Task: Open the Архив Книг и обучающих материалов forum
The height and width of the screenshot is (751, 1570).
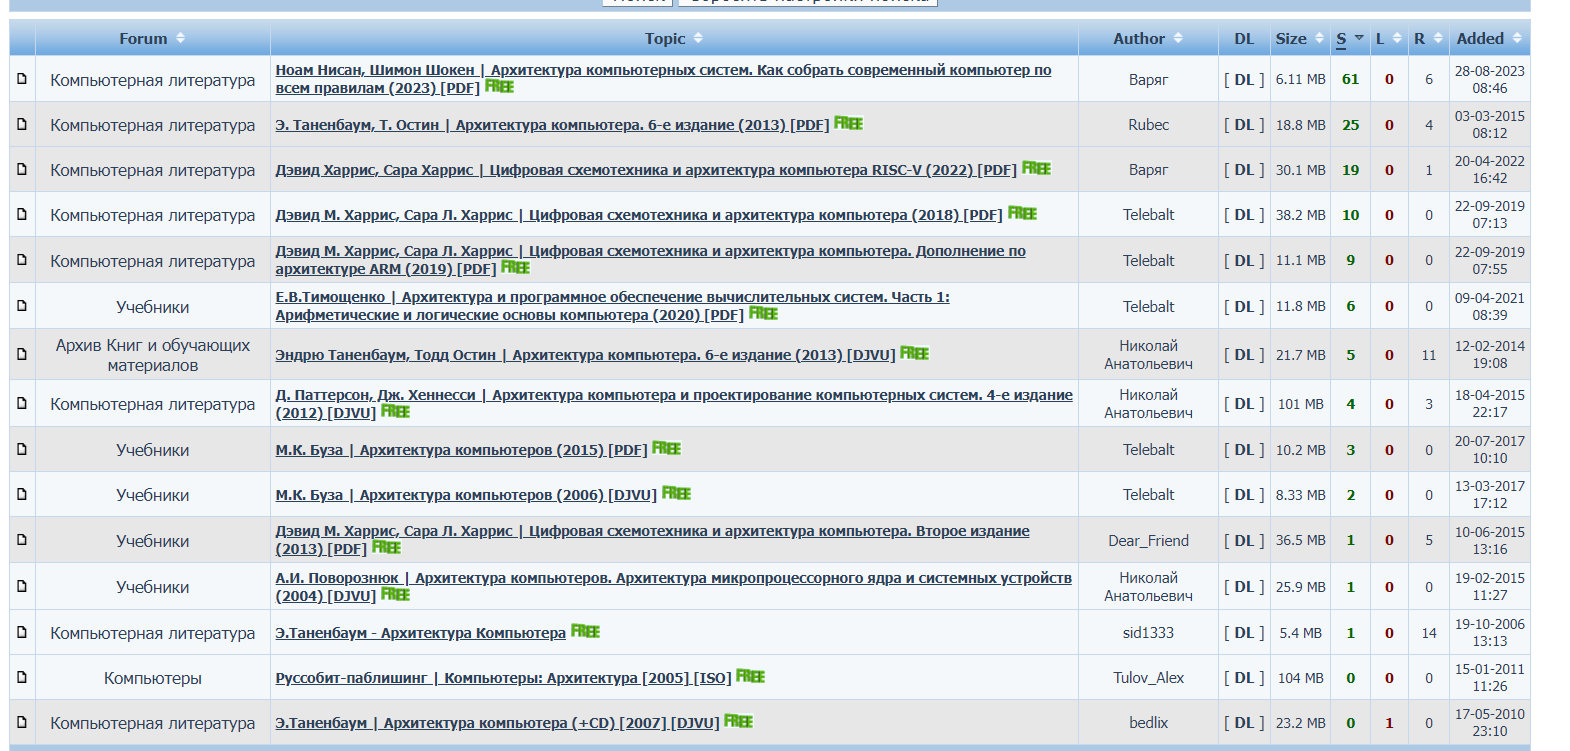Action: (152, 355)
